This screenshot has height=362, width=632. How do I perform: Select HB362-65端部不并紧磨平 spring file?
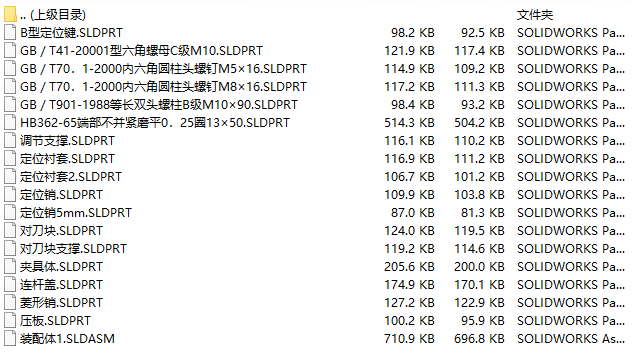pos(155,123)
